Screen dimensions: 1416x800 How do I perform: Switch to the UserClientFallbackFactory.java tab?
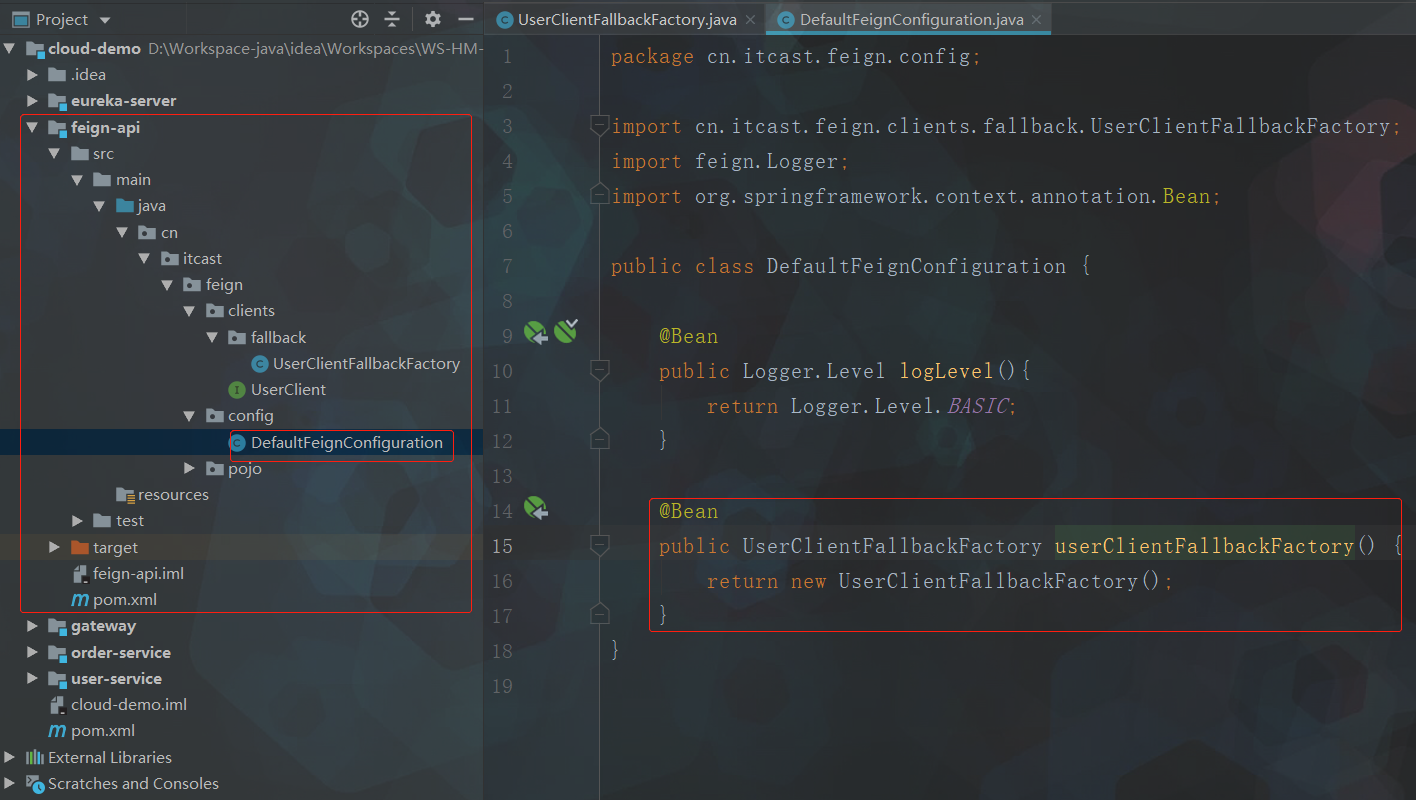626,19
